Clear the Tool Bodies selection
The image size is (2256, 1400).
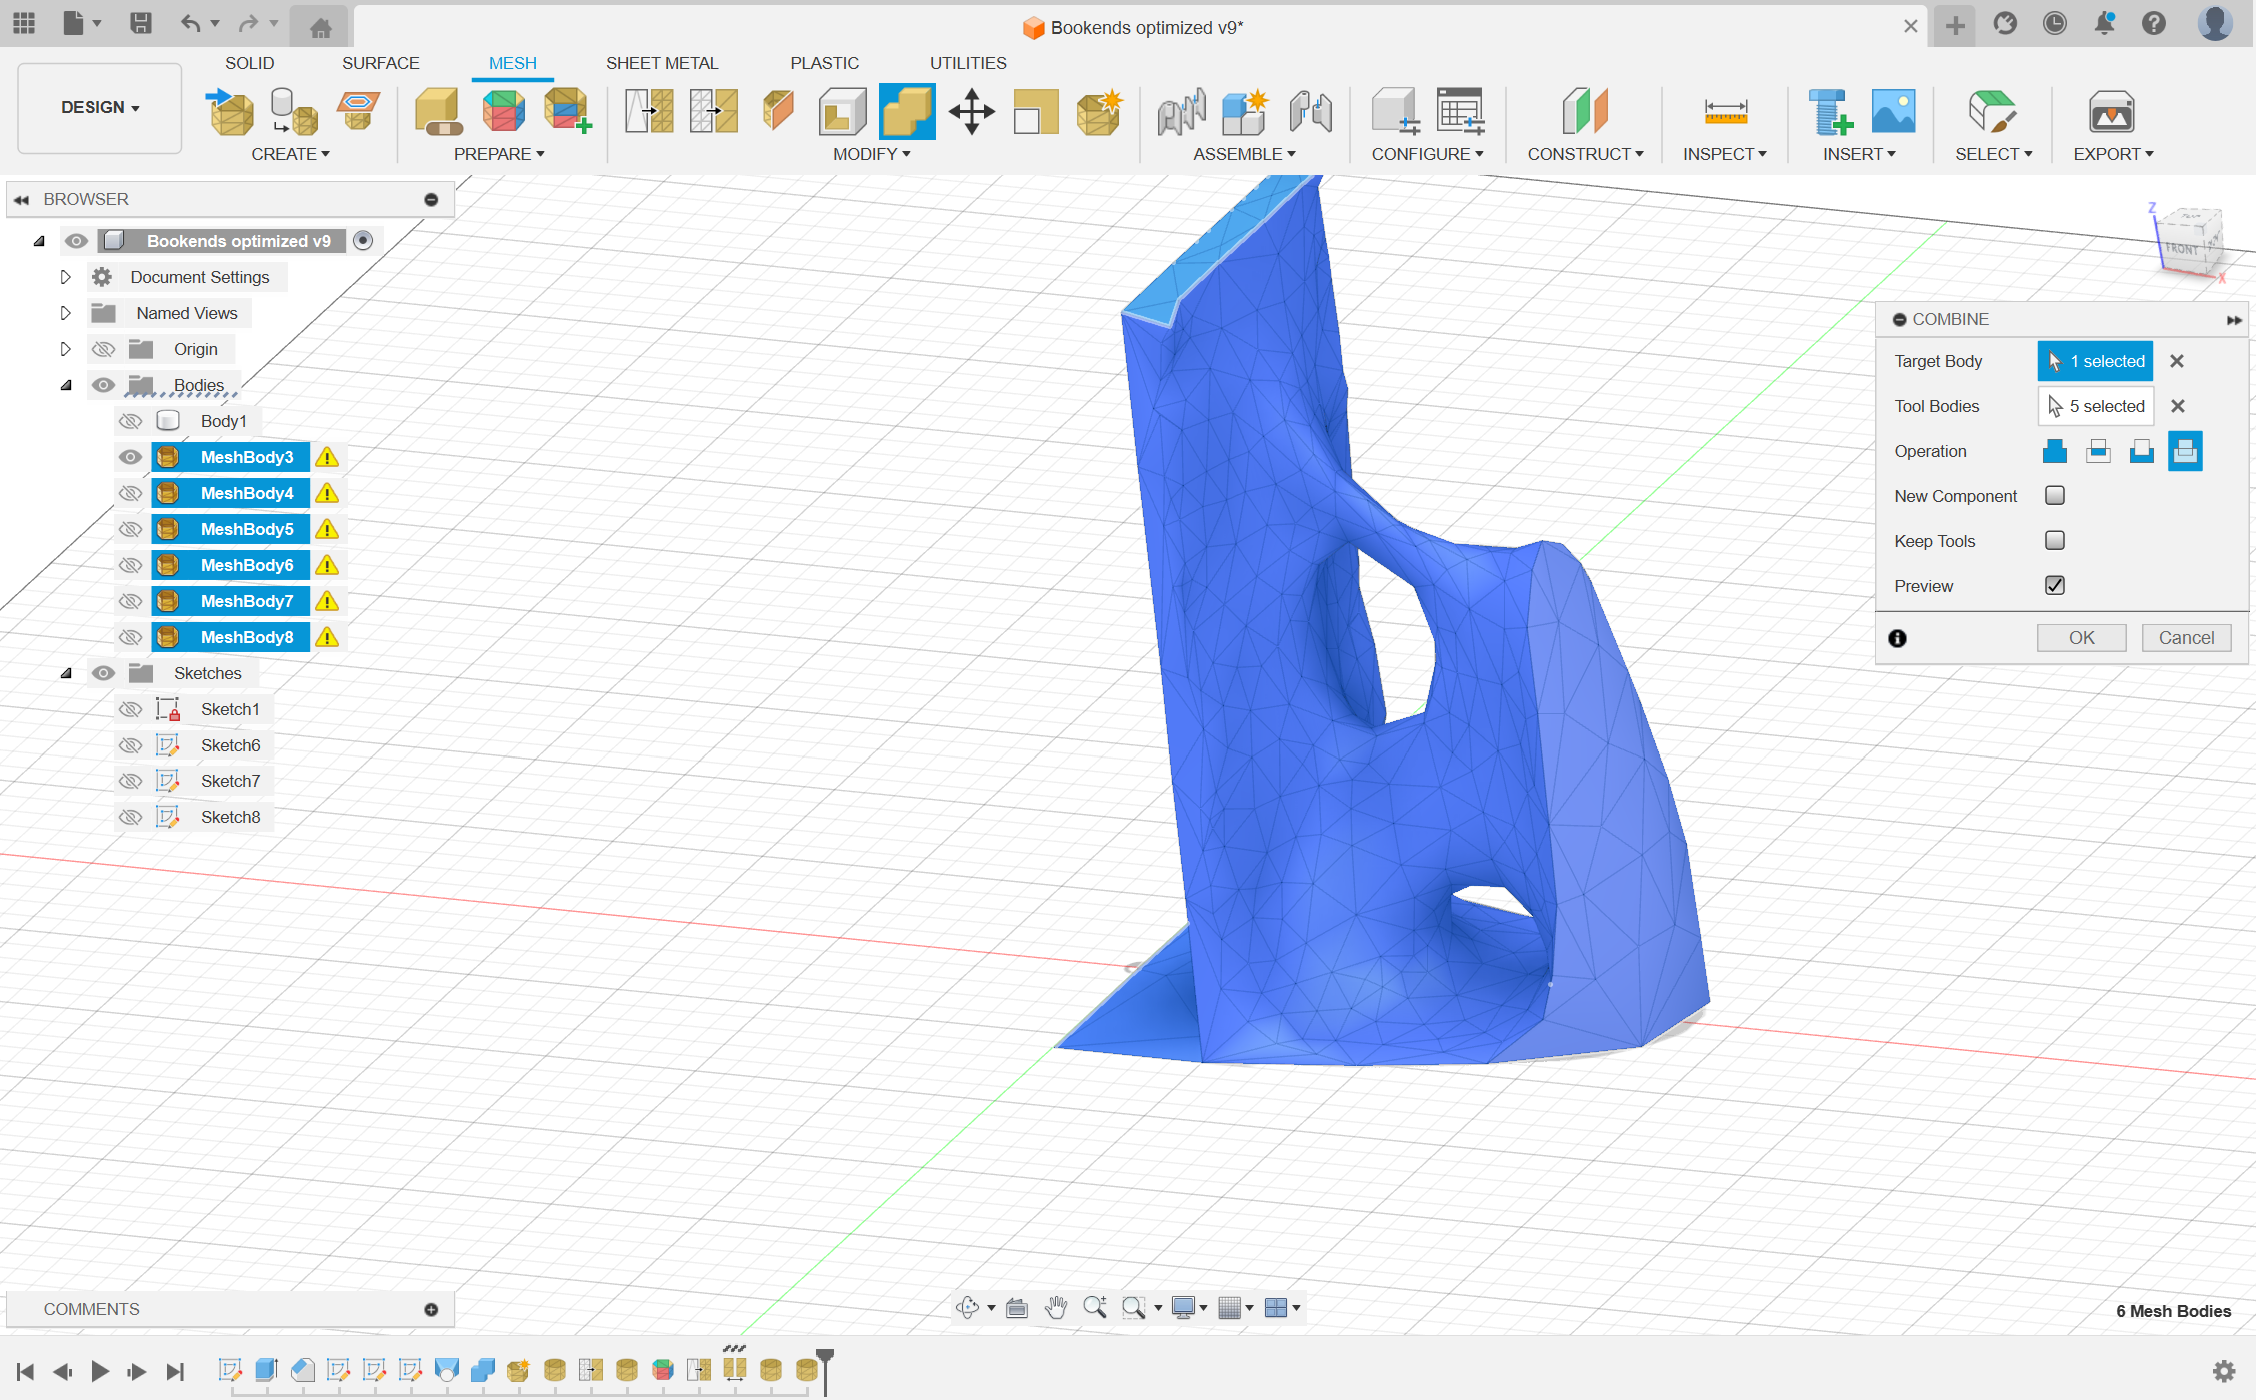[2177, 406]
